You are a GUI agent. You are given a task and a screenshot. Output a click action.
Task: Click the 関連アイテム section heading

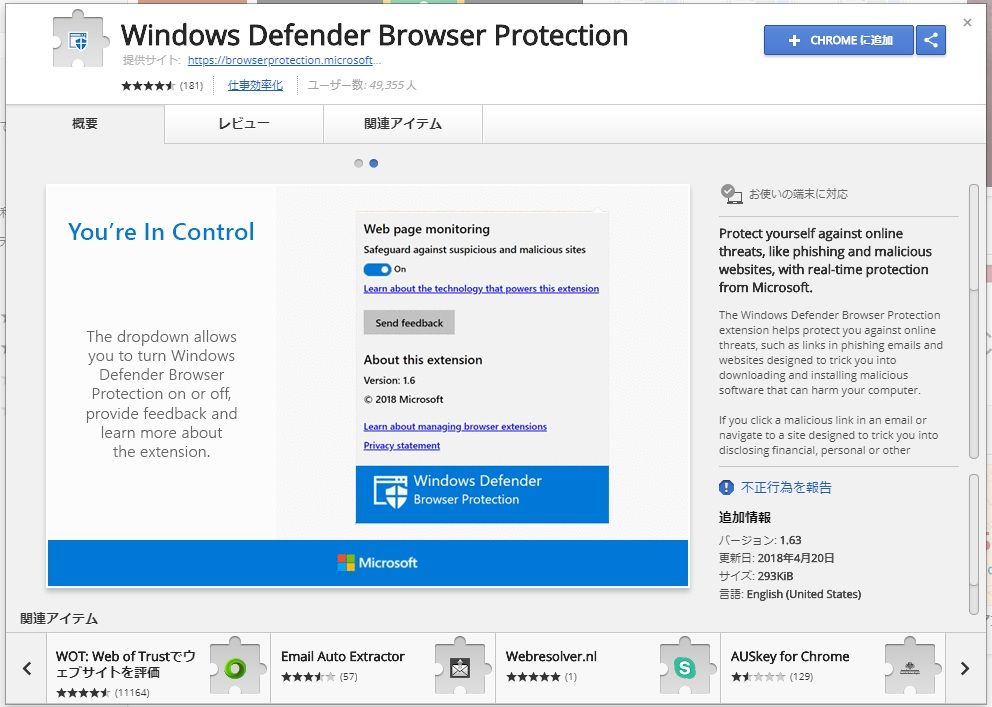tap(59, 618)
